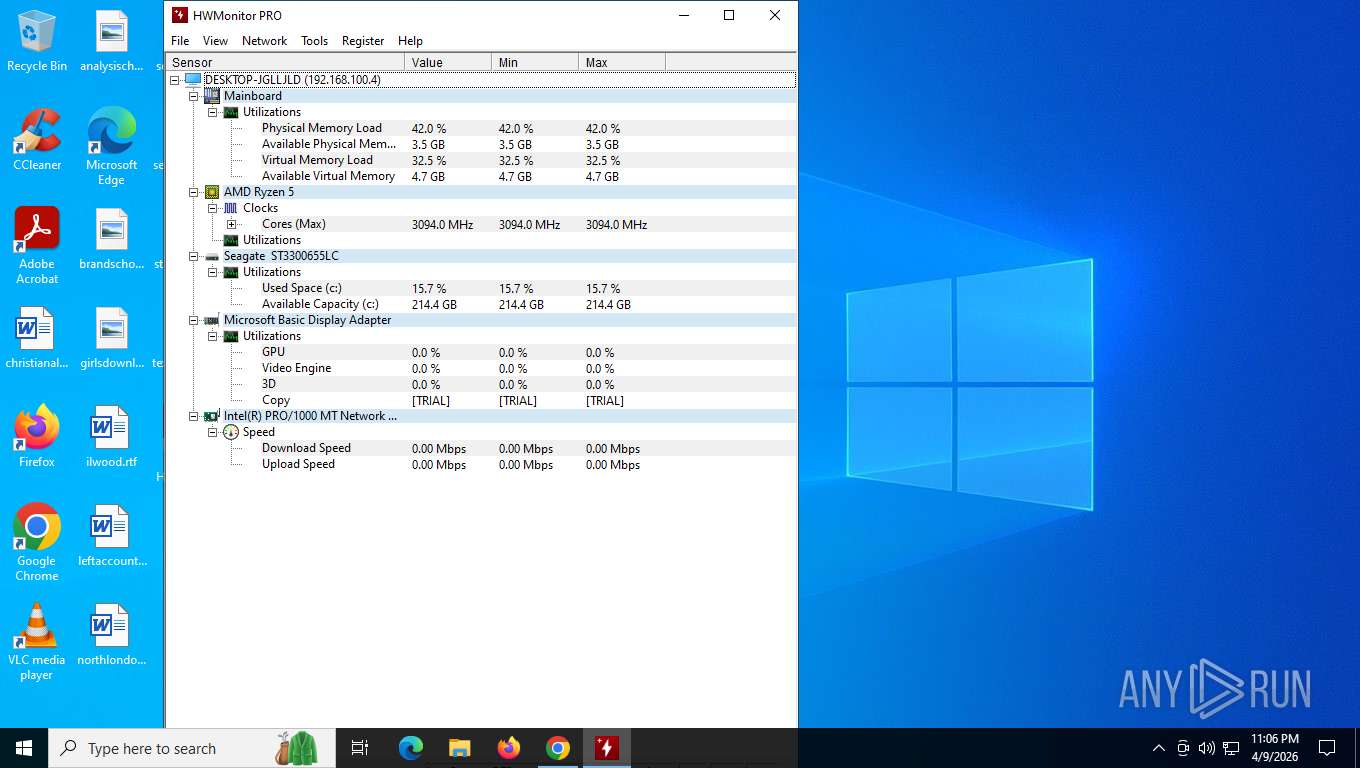The height and width of the screenshot is (768, 1360).
Task: Click the AMD Ryzen 5 processor icon
Action: click(212, 192)
